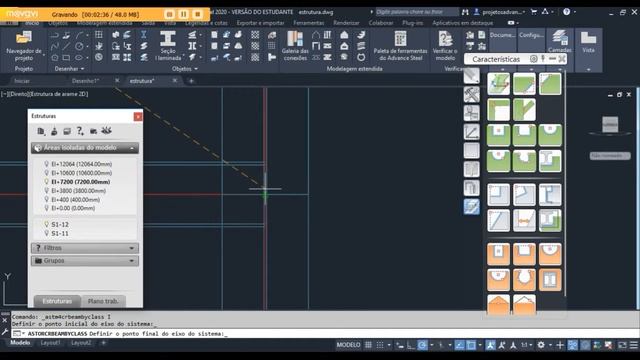Open the Objetos panel dropdown

[x=184, y=69]
